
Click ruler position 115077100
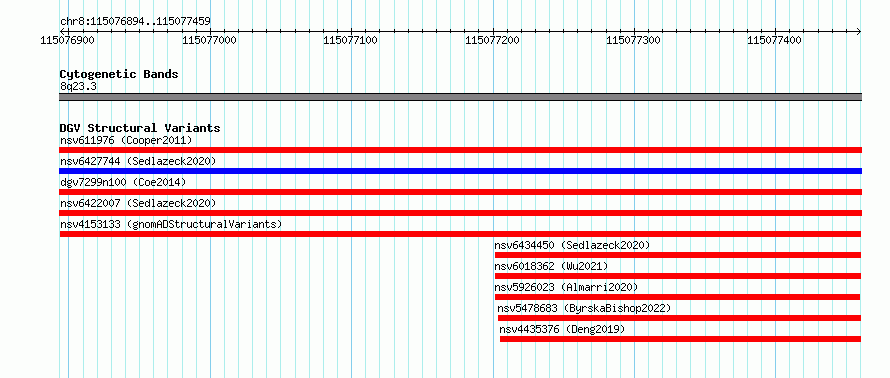351,40
